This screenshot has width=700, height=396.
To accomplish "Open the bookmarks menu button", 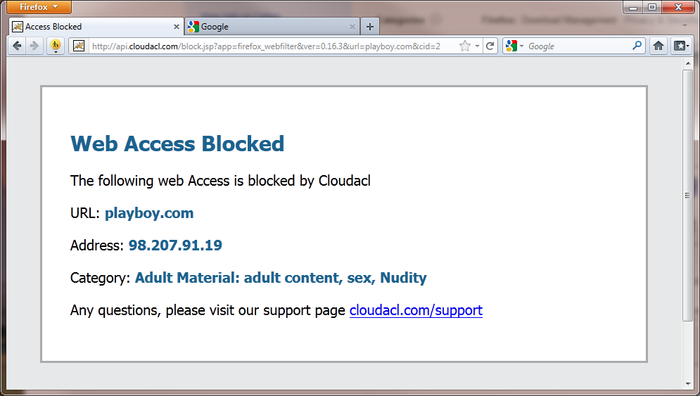I will (681, 46).
